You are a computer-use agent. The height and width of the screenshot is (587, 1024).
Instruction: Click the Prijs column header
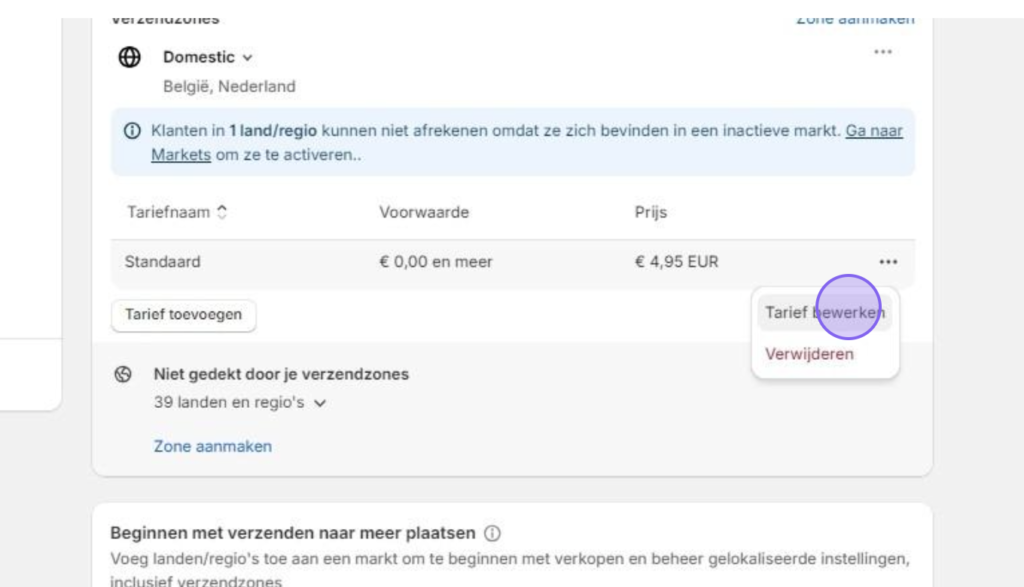point(650,212)
